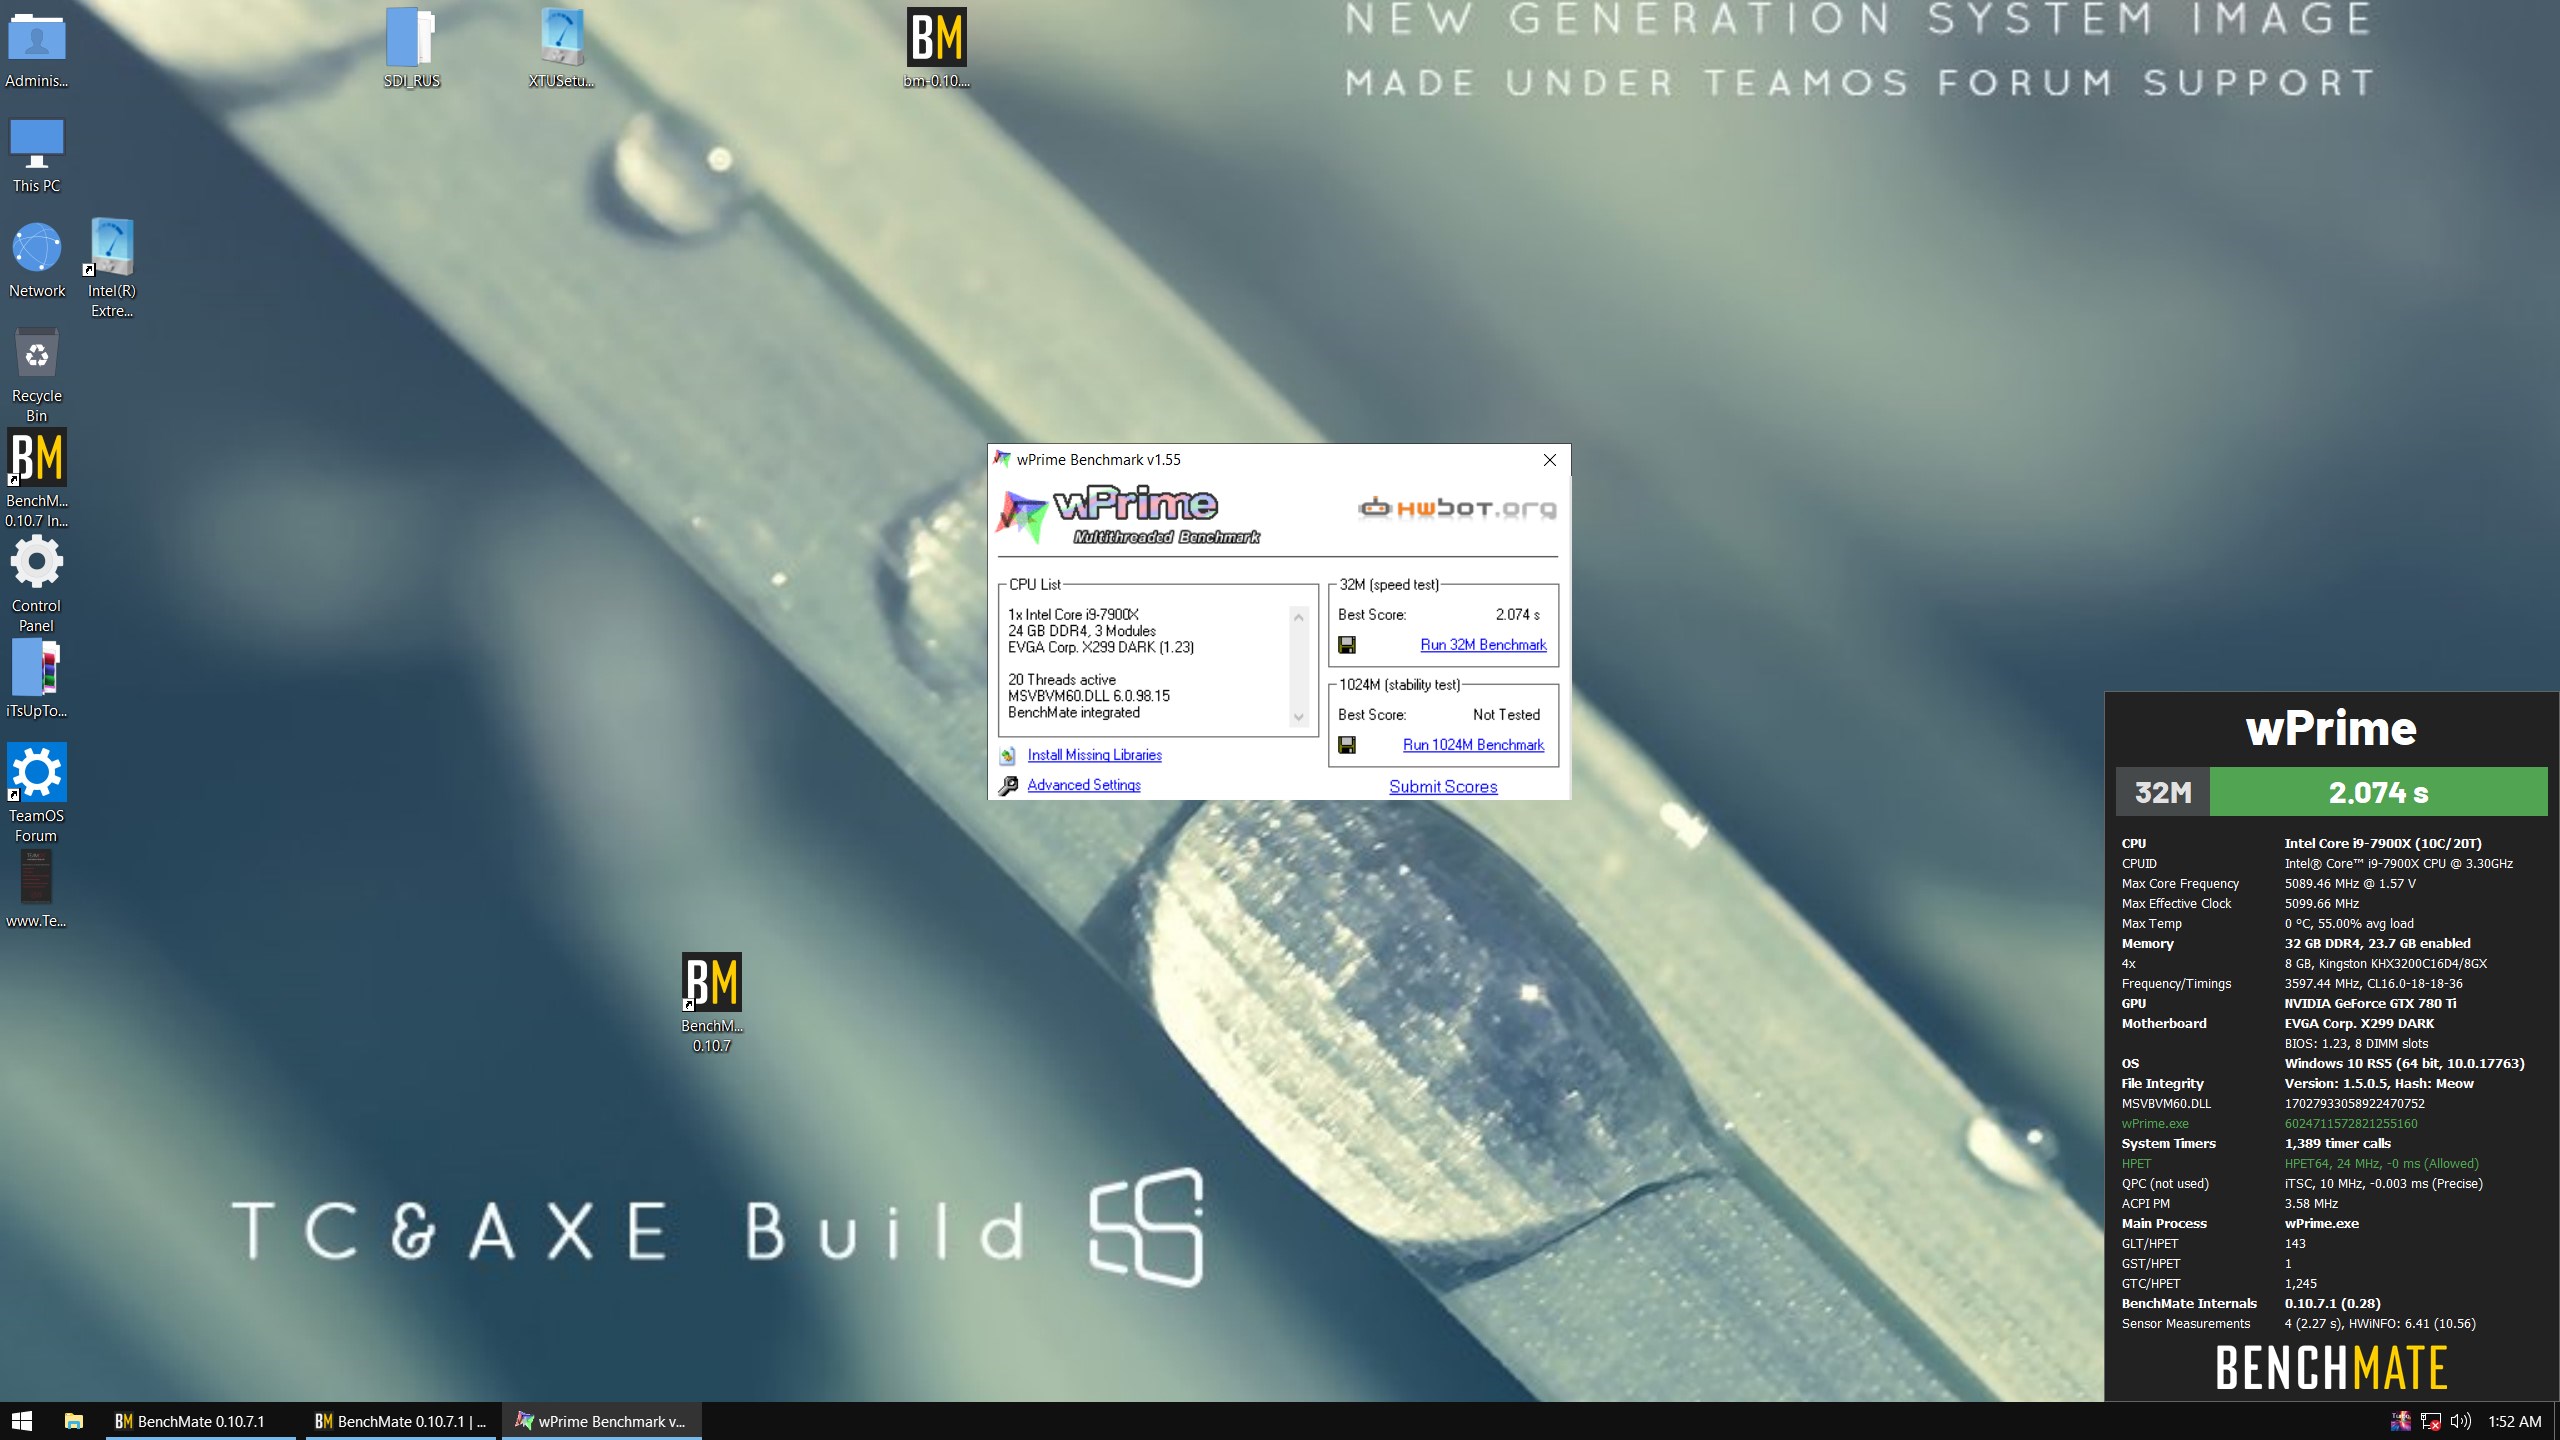Image resolution: width=2560 pixels, height=1440 pixels.
Task: Click the Advanced Settings wrench icon
Action: coord(1008,786)
